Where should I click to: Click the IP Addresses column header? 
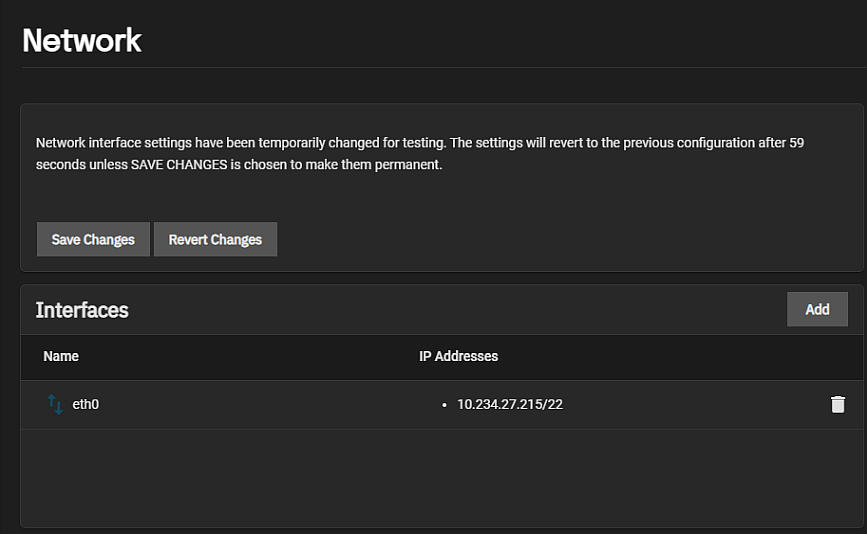[x=458, y=356]
